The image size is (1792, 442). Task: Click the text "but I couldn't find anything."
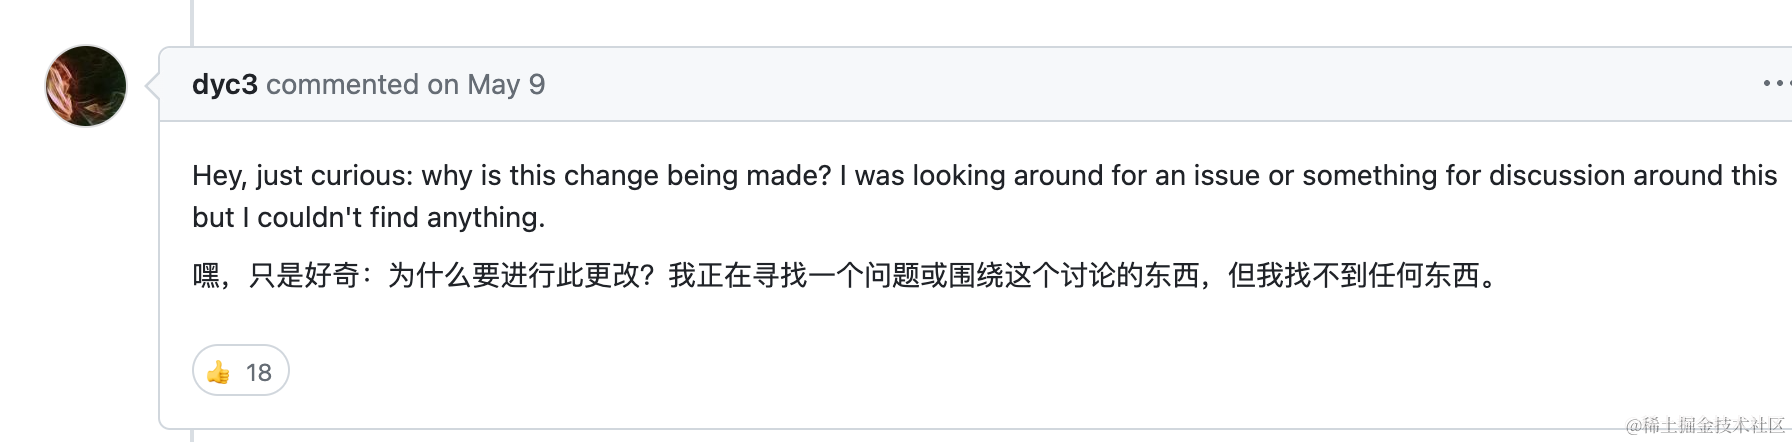369,218
